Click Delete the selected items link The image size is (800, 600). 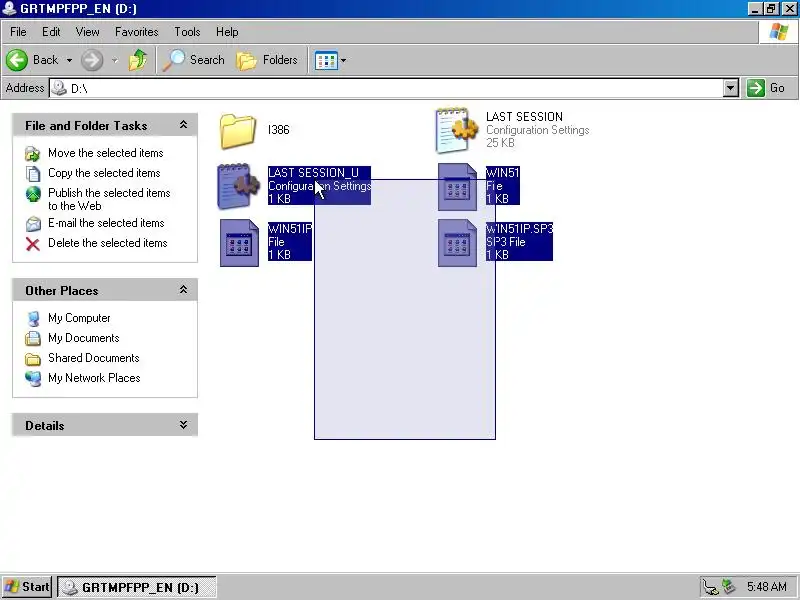point(108,243)
